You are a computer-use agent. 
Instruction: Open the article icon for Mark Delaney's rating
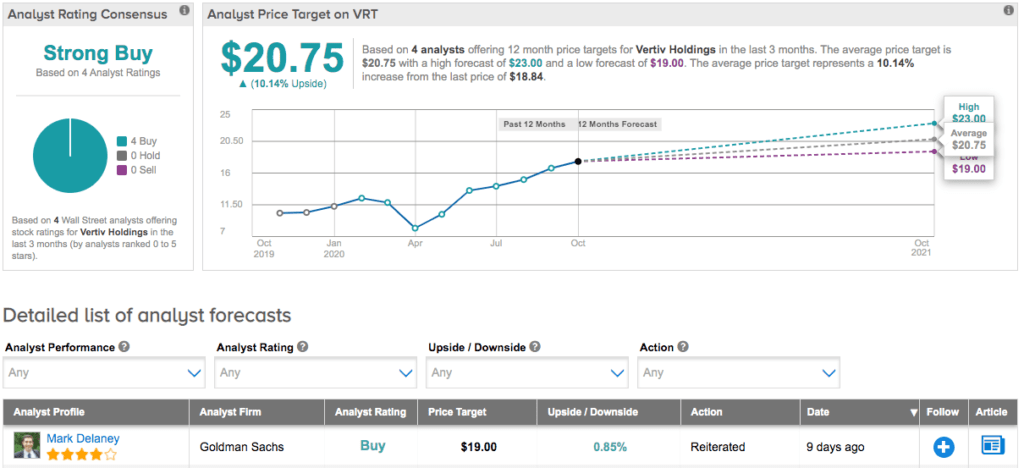coord(992,446)
